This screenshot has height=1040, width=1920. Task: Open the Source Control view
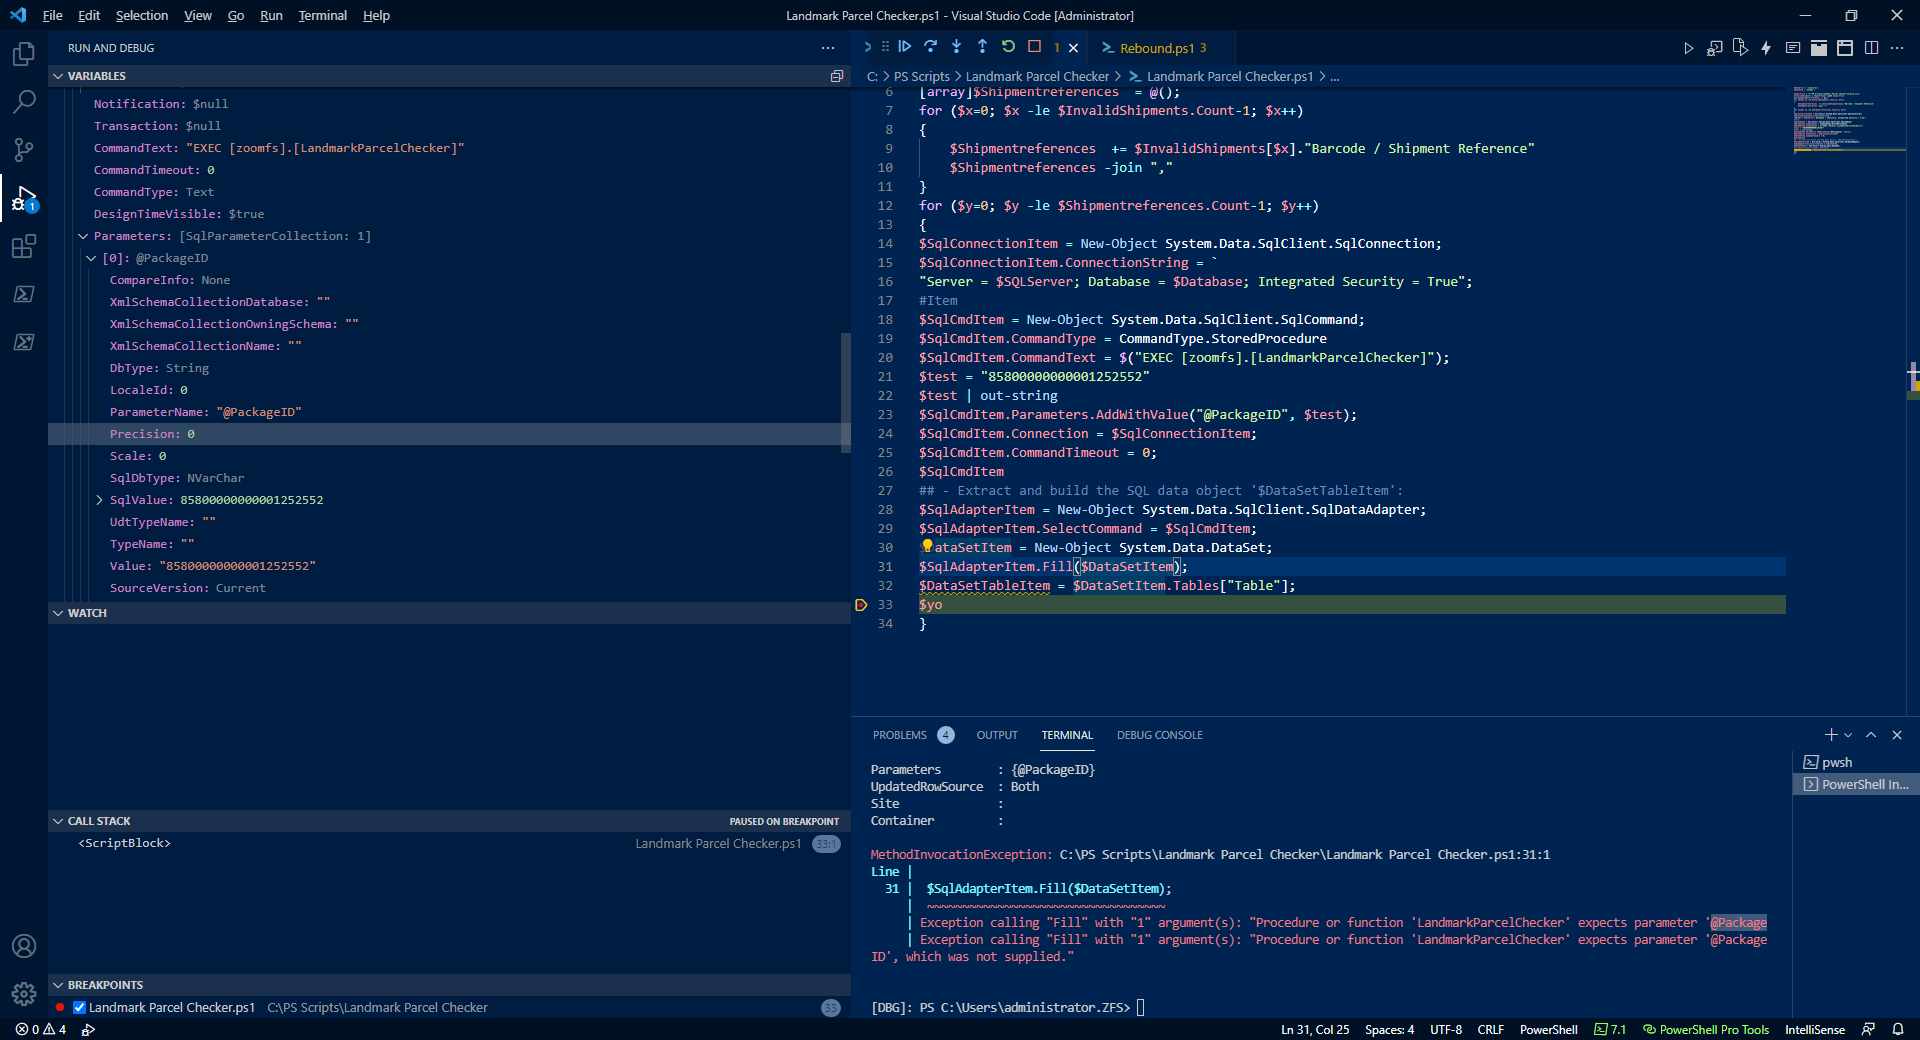point(24,150)
